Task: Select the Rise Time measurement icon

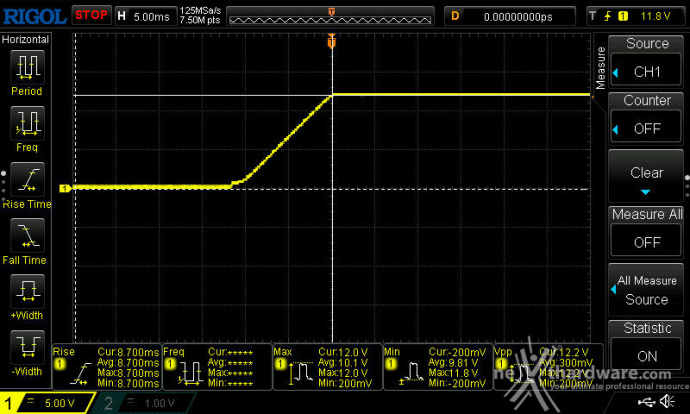Action: point(27,179)
